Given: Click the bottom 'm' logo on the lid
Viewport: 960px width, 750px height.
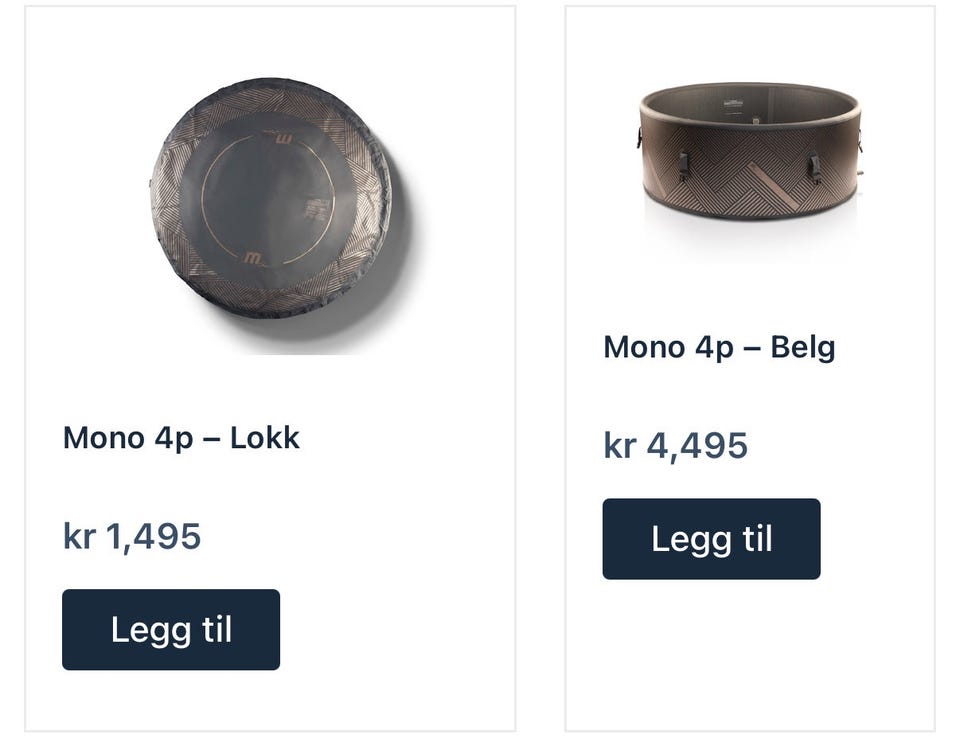Looking at the screenshot, I should click(x=252, y=258).
